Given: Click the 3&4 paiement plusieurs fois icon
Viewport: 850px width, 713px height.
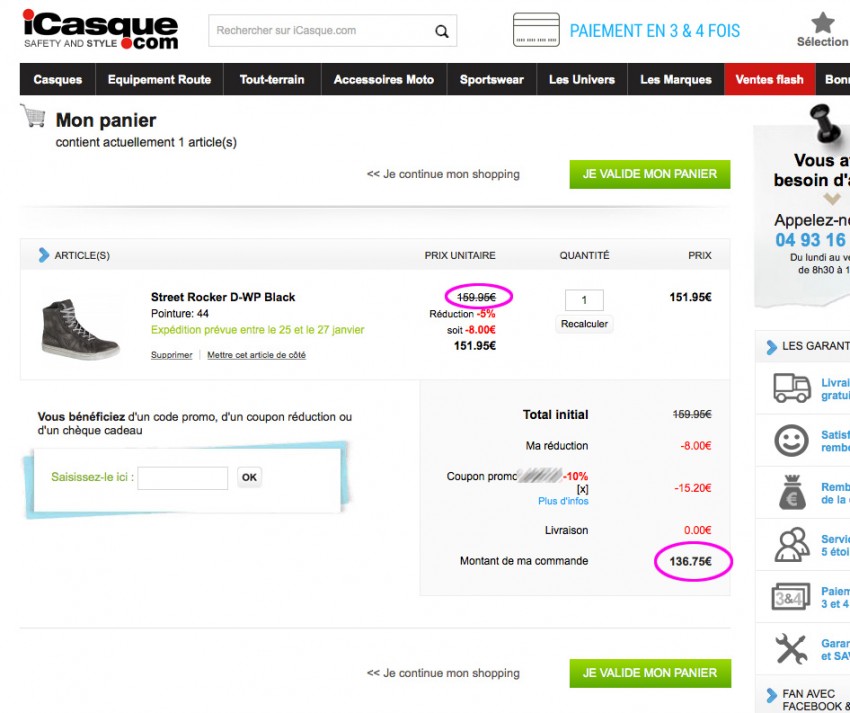Looking at the screenshot, I should 791,596.
